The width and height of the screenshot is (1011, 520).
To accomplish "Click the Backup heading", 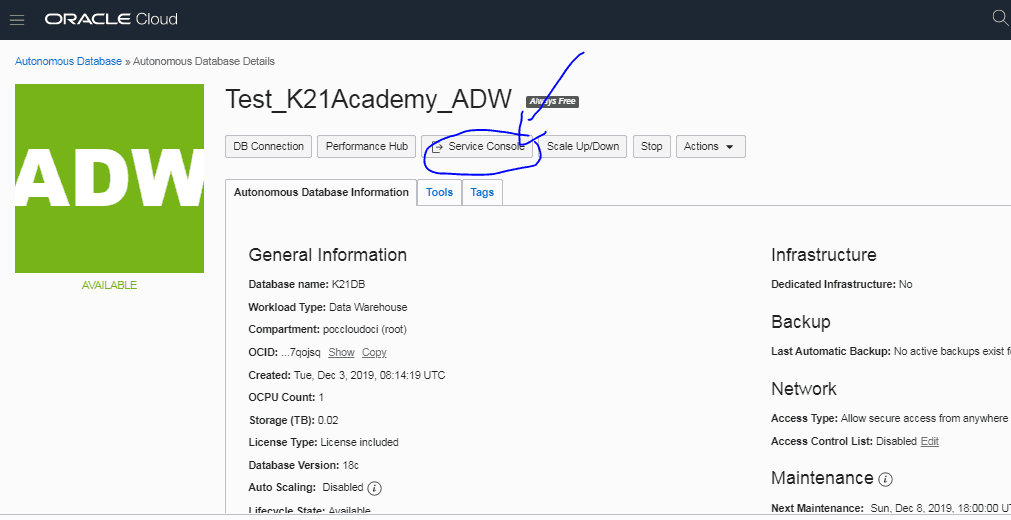I will point(801,322).
